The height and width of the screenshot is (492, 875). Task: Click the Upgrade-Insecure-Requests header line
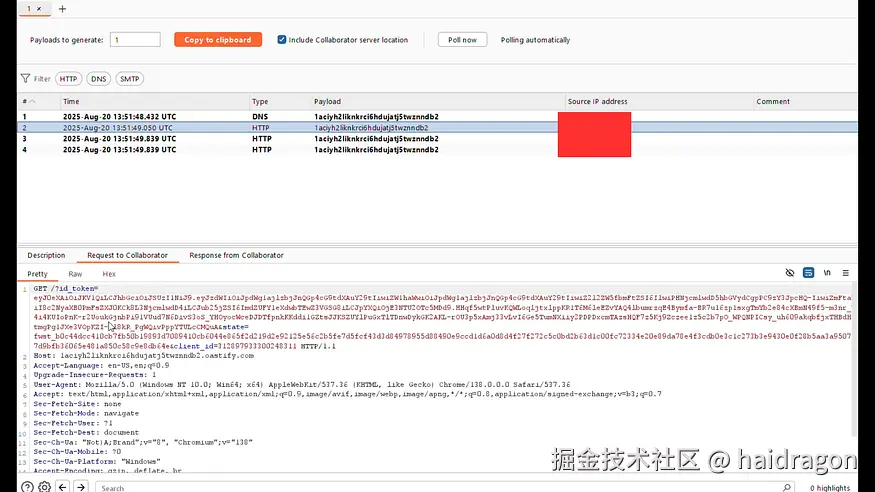(x=94, y=375)
